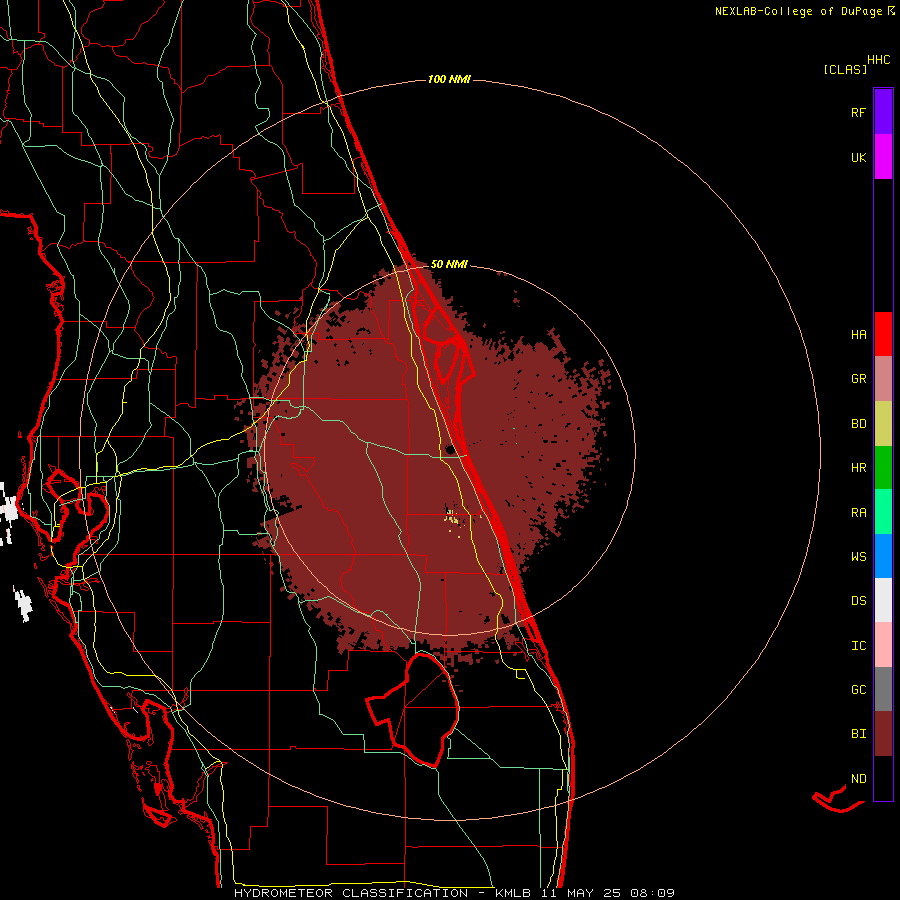This screenshot has width=900, height=900.
Task: Select the BD yellow legend swatch
Action: [883, 423]
